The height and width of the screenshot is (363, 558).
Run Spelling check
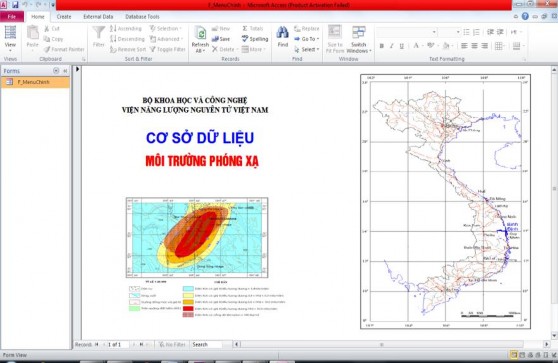tap(255, 39)
